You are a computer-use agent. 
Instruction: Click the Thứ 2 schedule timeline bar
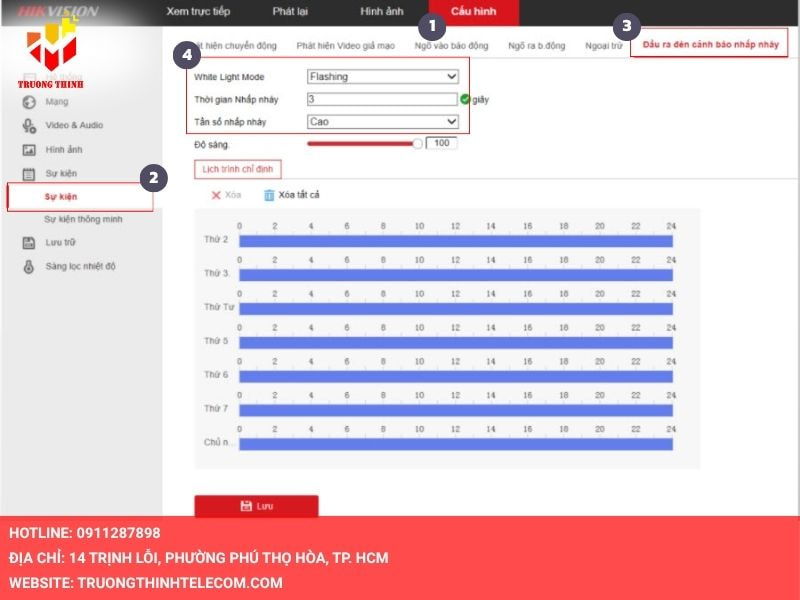click(456, 241)
